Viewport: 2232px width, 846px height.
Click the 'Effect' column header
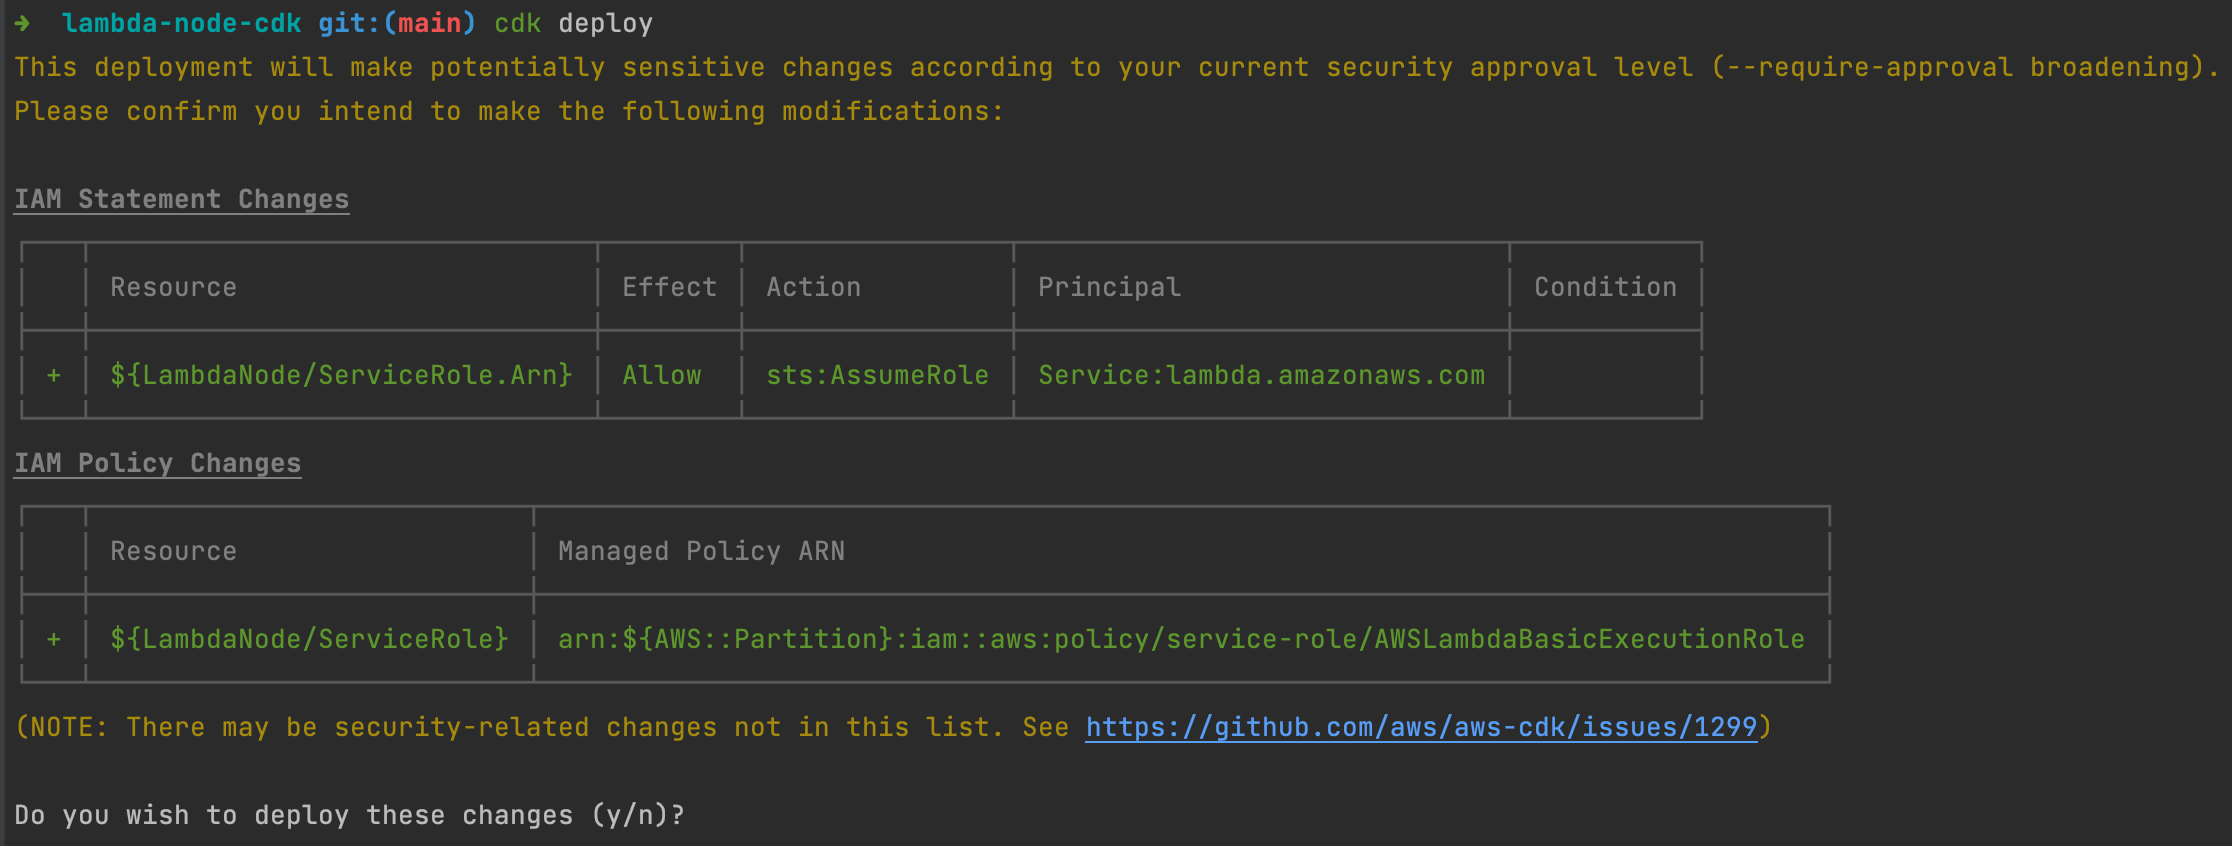pyautogui.click(x=670, y=287)
